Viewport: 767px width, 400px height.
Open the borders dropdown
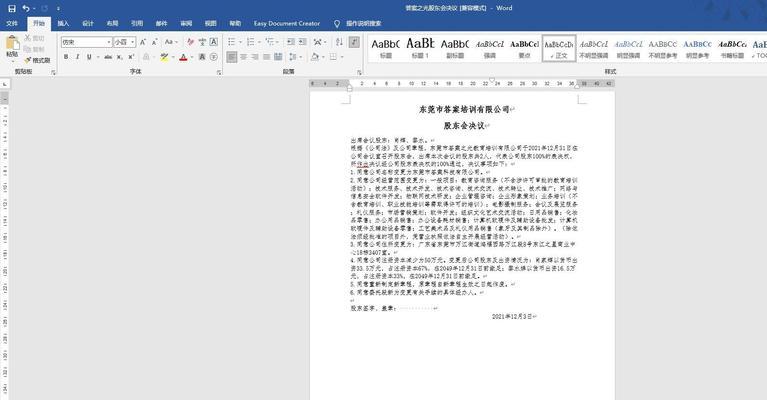click(x=341, y=57)
